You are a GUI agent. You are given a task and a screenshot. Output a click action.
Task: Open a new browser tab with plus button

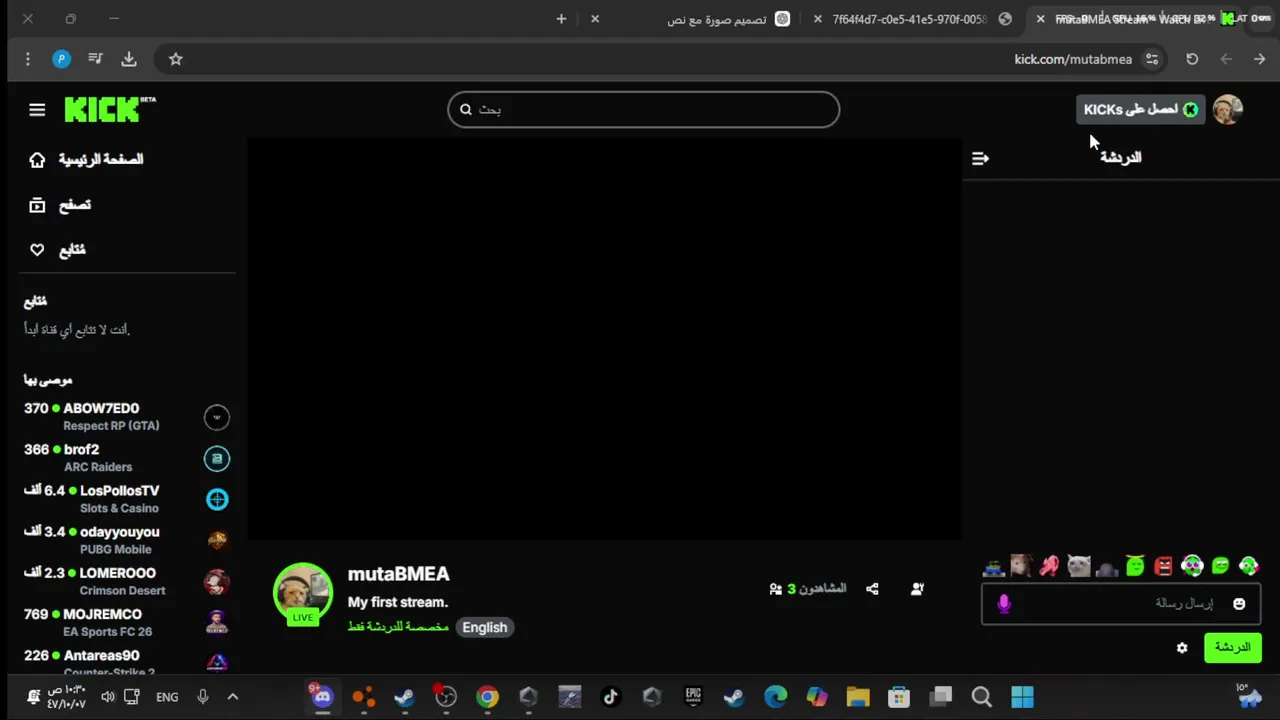561,19
